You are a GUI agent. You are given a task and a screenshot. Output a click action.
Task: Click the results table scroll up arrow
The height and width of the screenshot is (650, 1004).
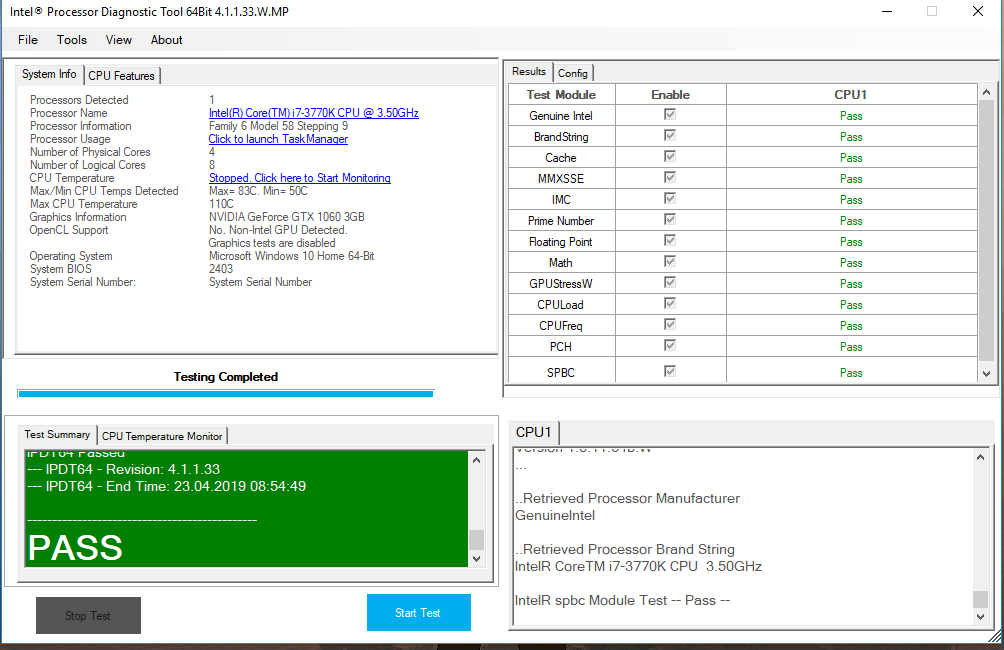click(x=986, y=93)
